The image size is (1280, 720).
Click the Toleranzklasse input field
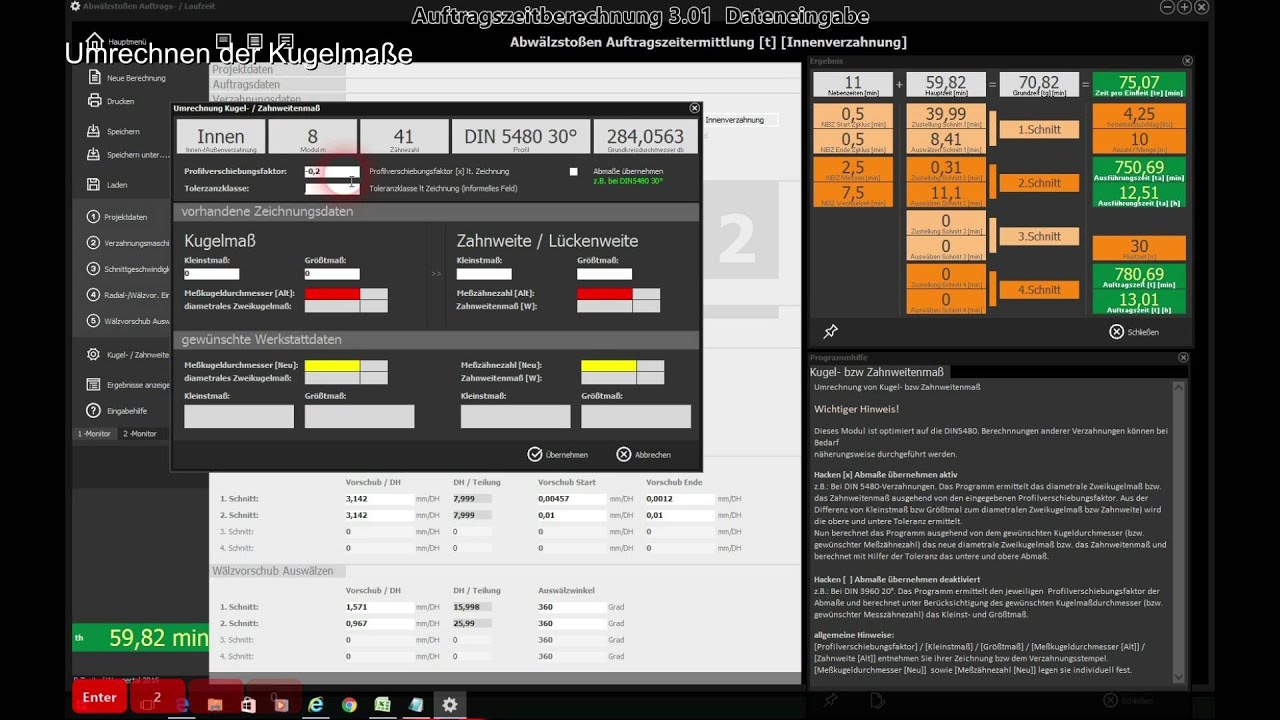[331, 188]
